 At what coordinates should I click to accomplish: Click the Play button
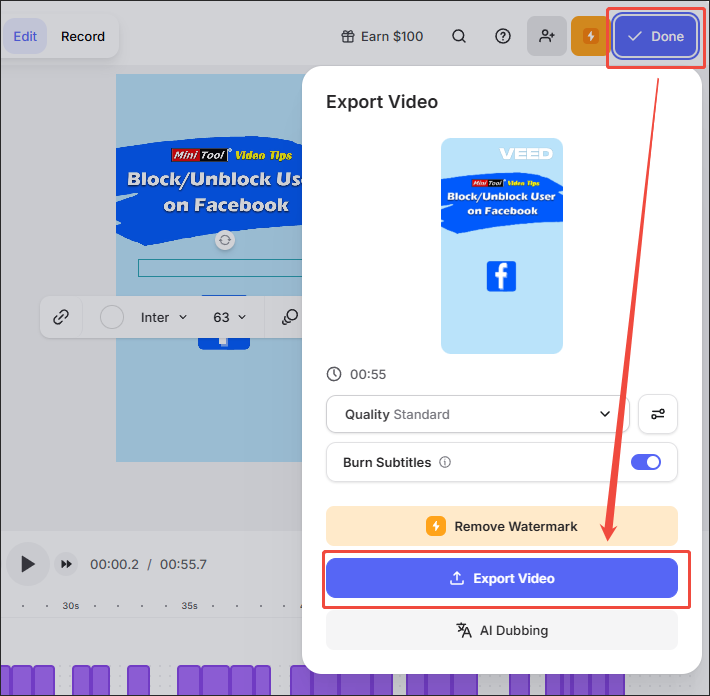pos(28,564)
